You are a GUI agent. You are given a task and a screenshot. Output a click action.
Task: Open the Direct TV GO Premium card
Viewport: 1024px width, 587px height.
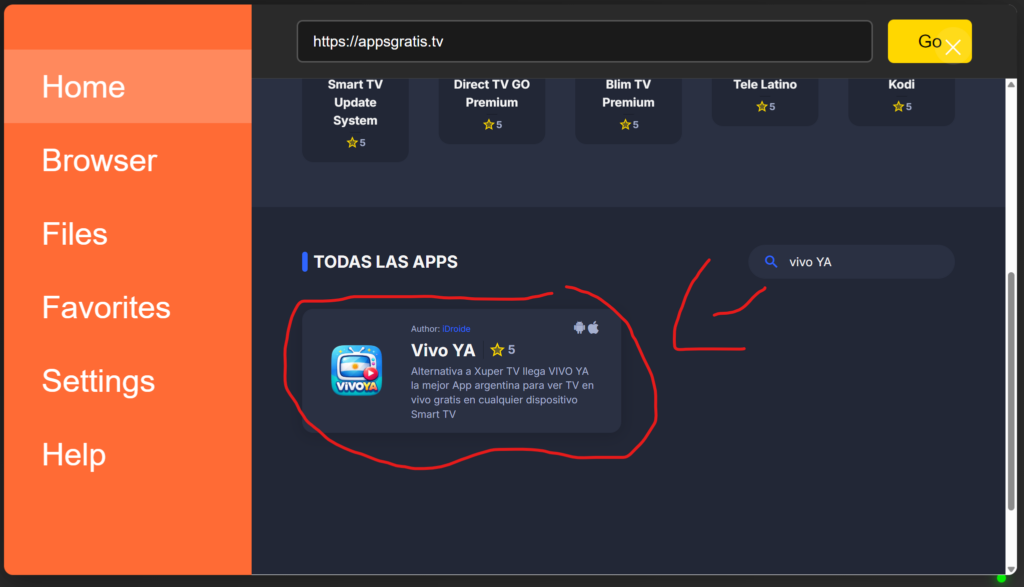(492, 105)
